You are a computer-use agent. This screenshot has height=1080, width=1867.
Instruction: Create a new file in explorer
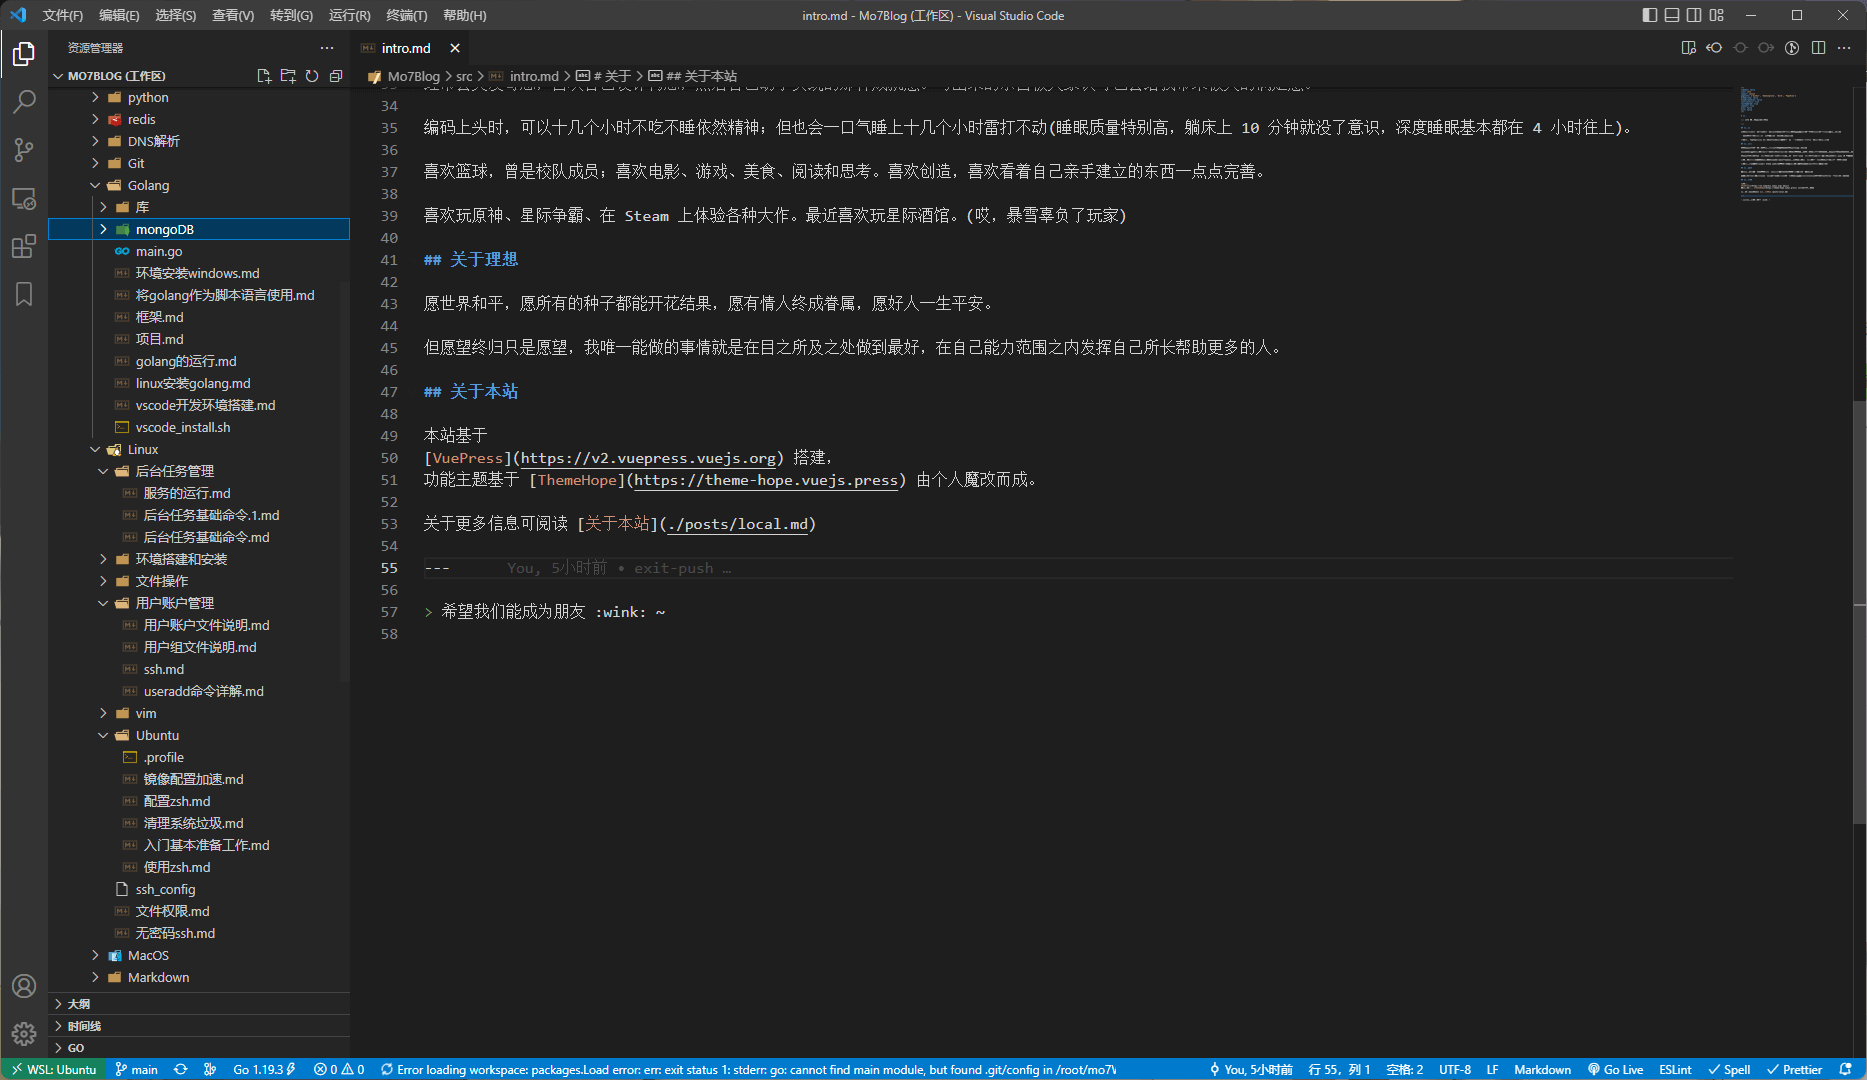[264, 76]
